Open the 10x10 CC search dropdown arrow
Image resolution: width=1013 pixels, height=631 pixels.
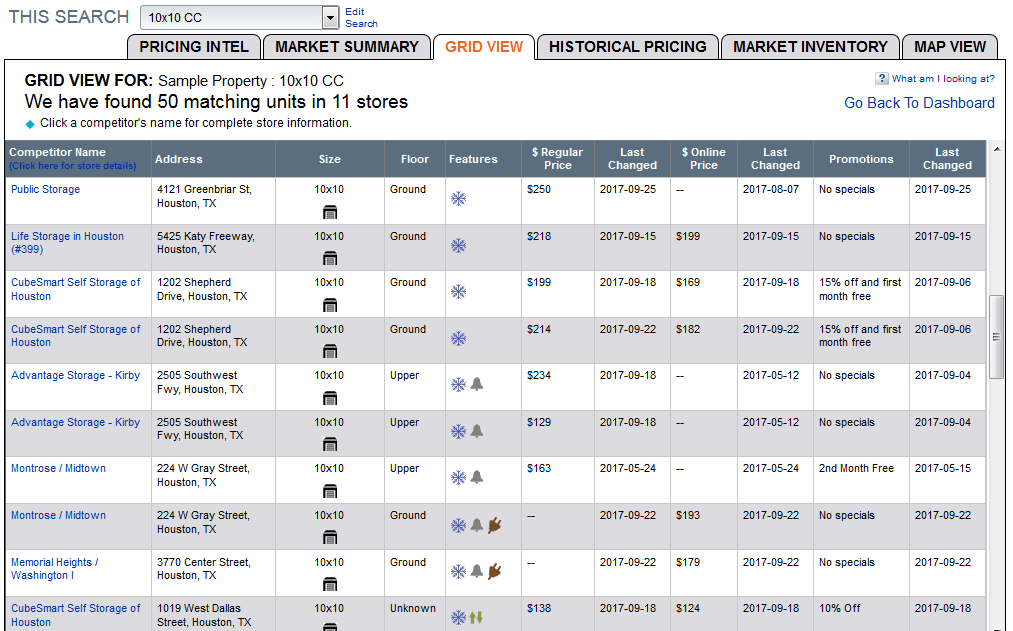[x=330, y=18]
